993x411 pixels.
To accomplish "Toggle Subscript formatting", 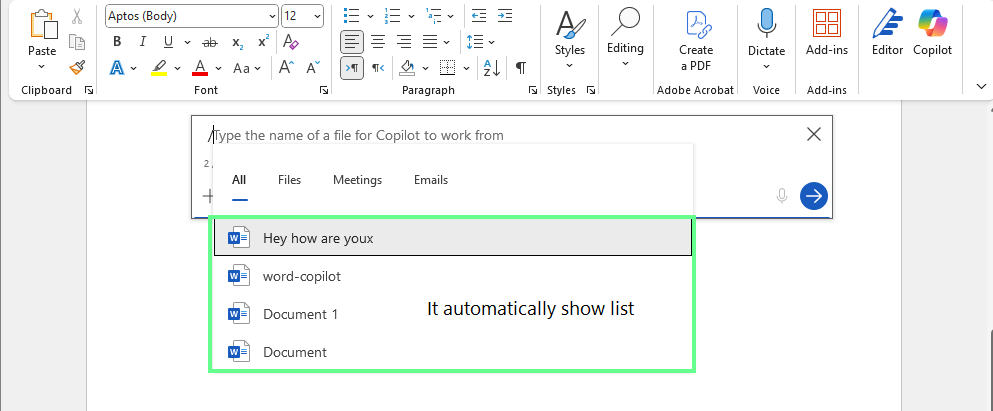I will [x=237, y=42].
